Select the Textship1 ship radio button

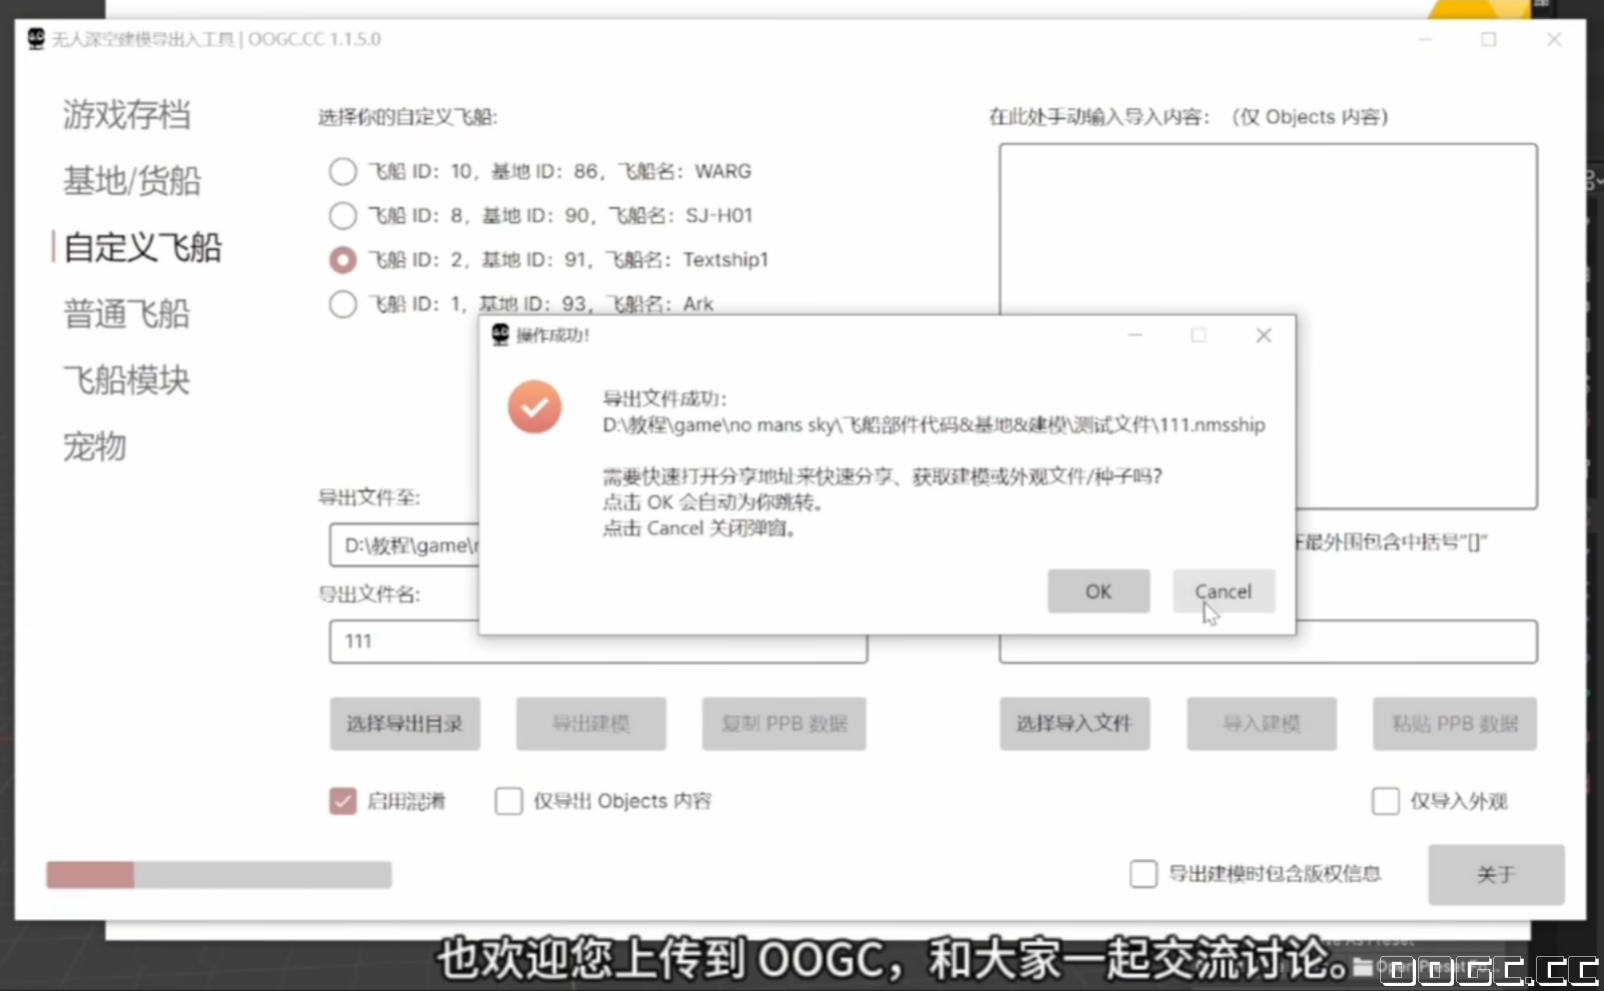tap(343, 260)
